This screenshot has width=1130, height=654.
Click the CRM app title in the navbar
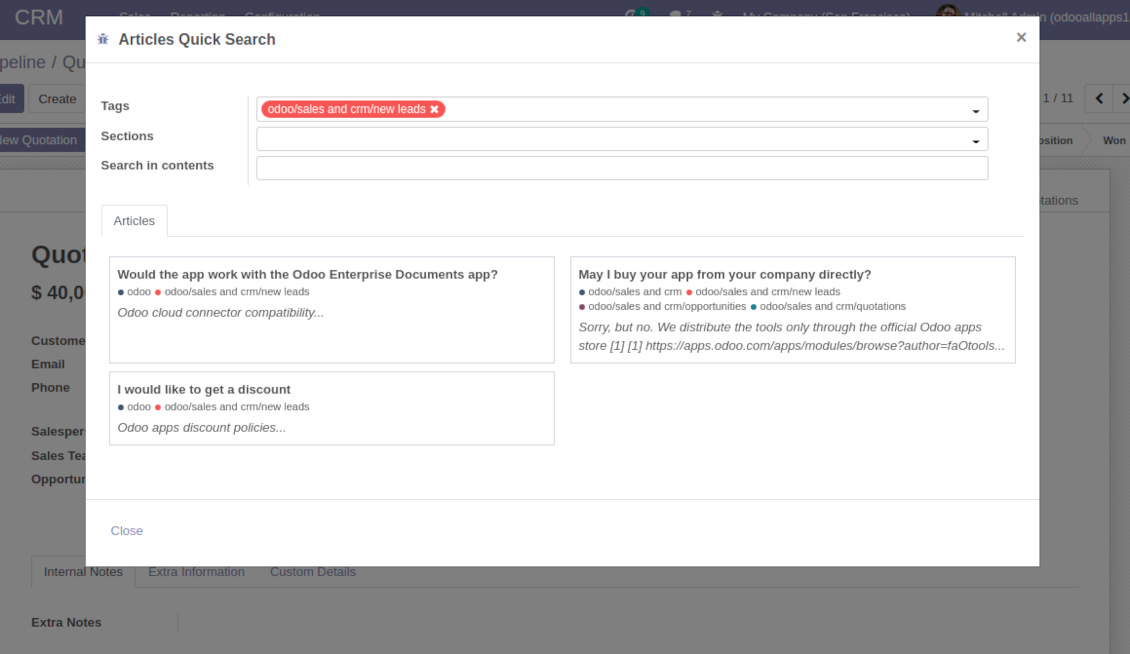39,17
